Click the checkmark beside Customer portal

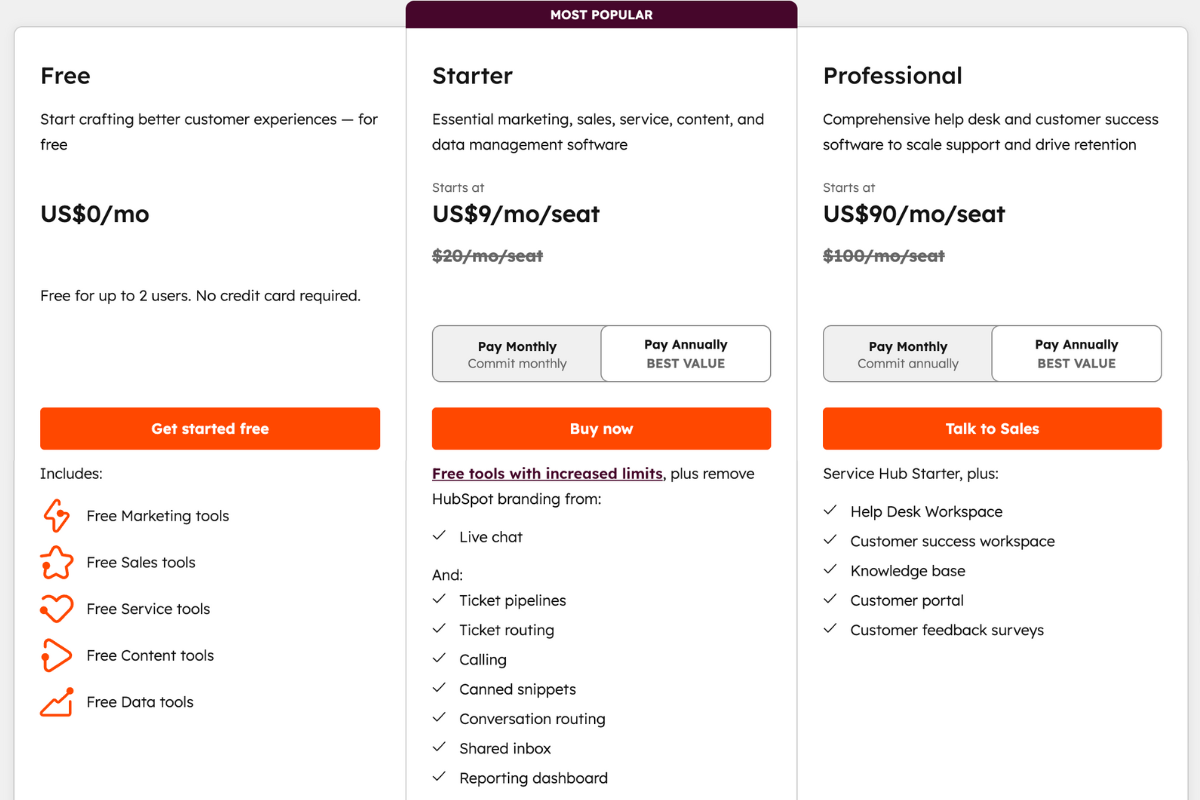(830, 600)
